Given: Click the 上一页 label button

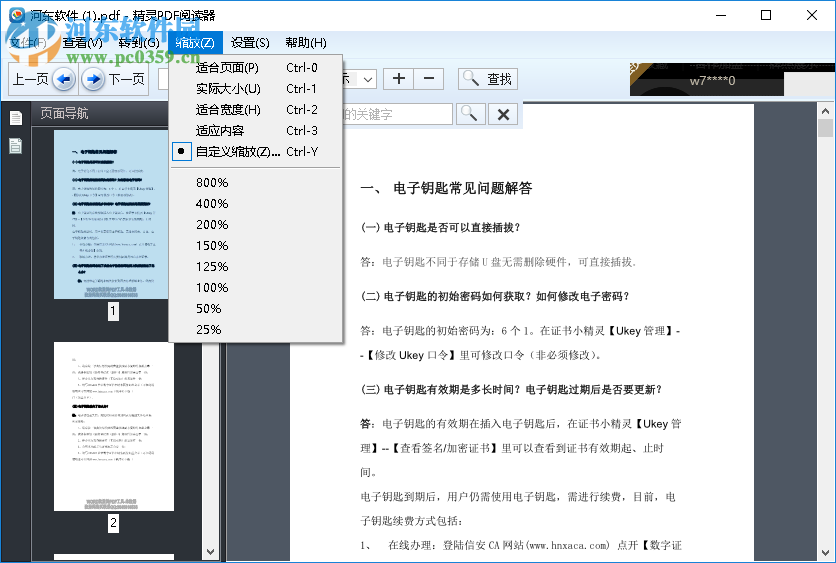Looking at the screenshot, I should coord(30,79).
